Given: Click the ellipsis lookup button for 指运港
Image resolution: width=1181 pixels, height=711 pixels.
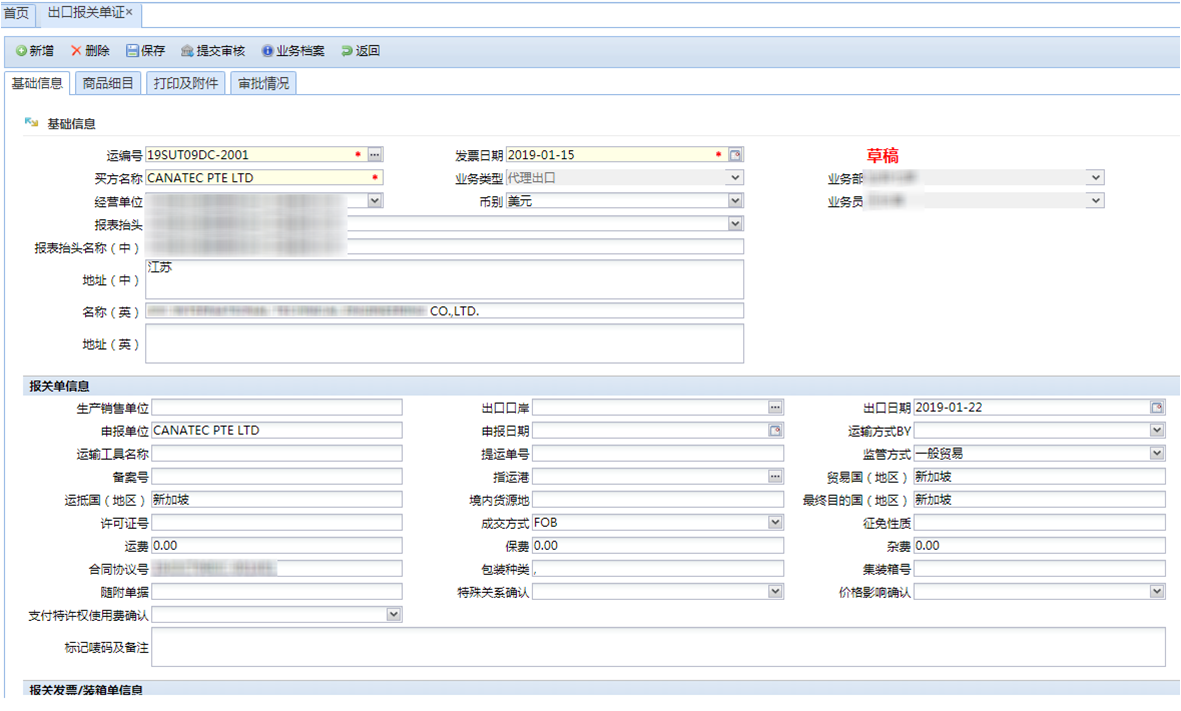Looking at the screenshot, I should point(775,477).
